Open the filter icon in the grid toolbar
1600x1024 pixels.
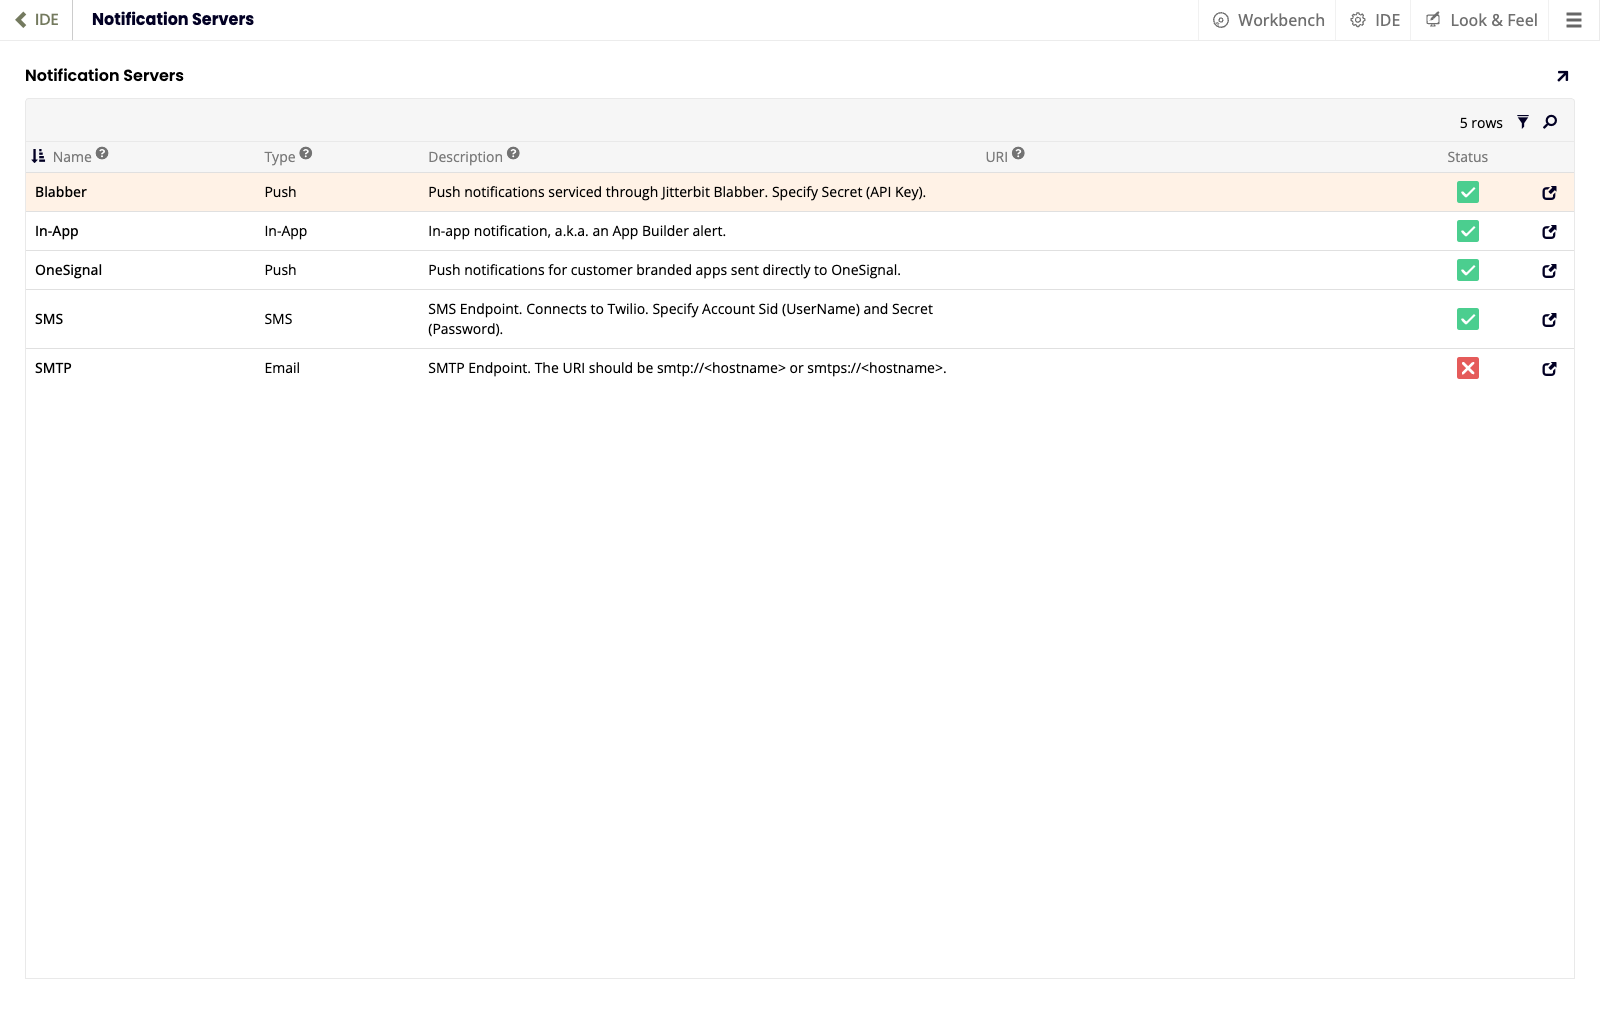(1523, 121)
